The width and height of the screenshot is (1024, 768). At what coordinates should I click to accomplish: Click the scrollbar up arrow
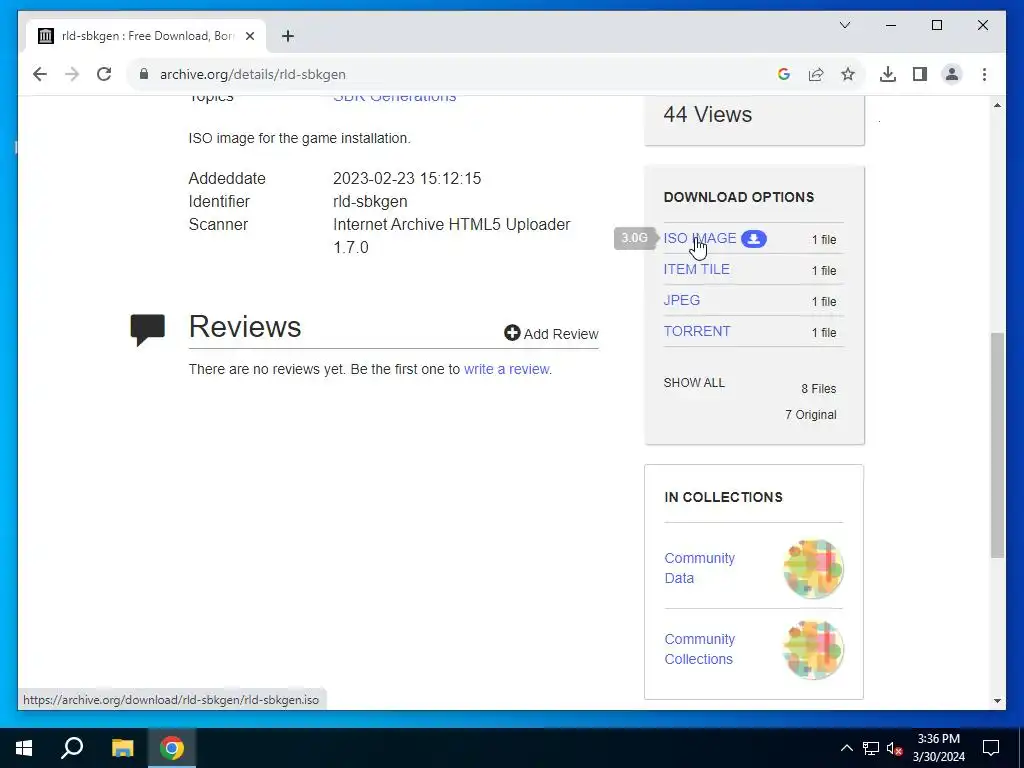[x=997, y=105]
